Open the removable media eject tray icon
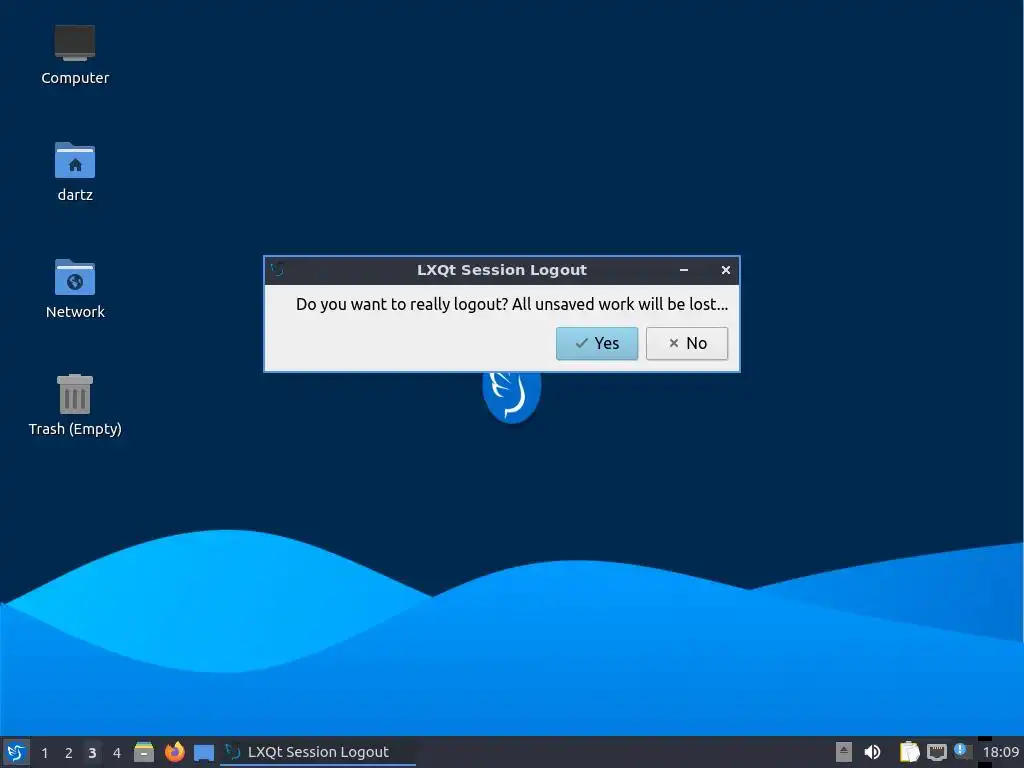 [x=844, y=752]
